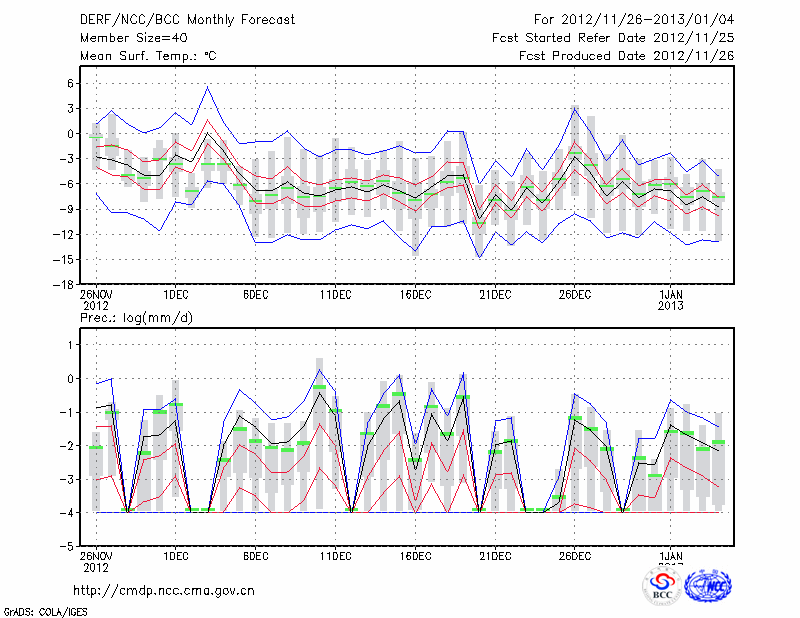Image resolution: width=800 pixels, height=618 pixels.
Task: Click the BCC logo
Action: [662, 587]
